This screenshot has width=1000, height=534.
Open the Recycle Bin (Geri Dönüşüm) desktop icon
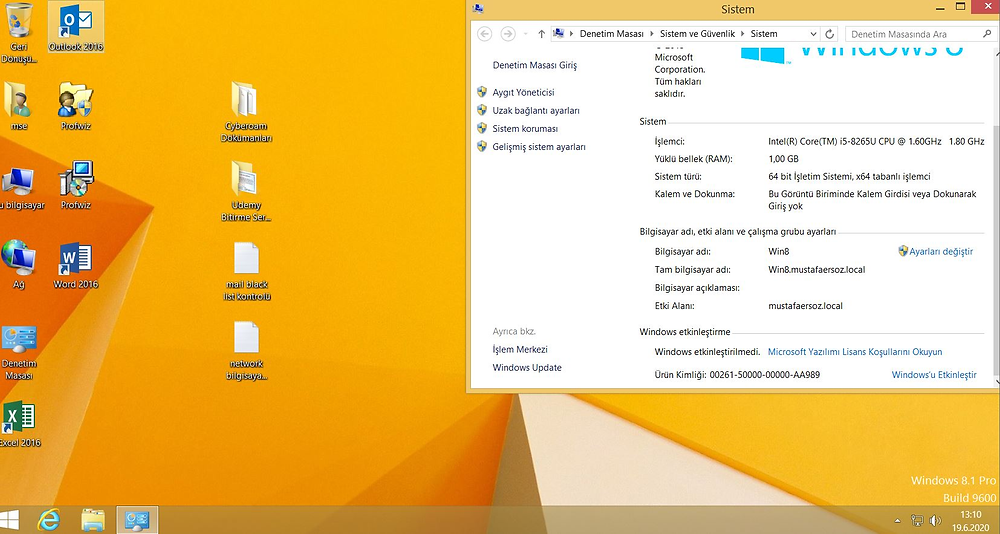click(x=19, y=32)
